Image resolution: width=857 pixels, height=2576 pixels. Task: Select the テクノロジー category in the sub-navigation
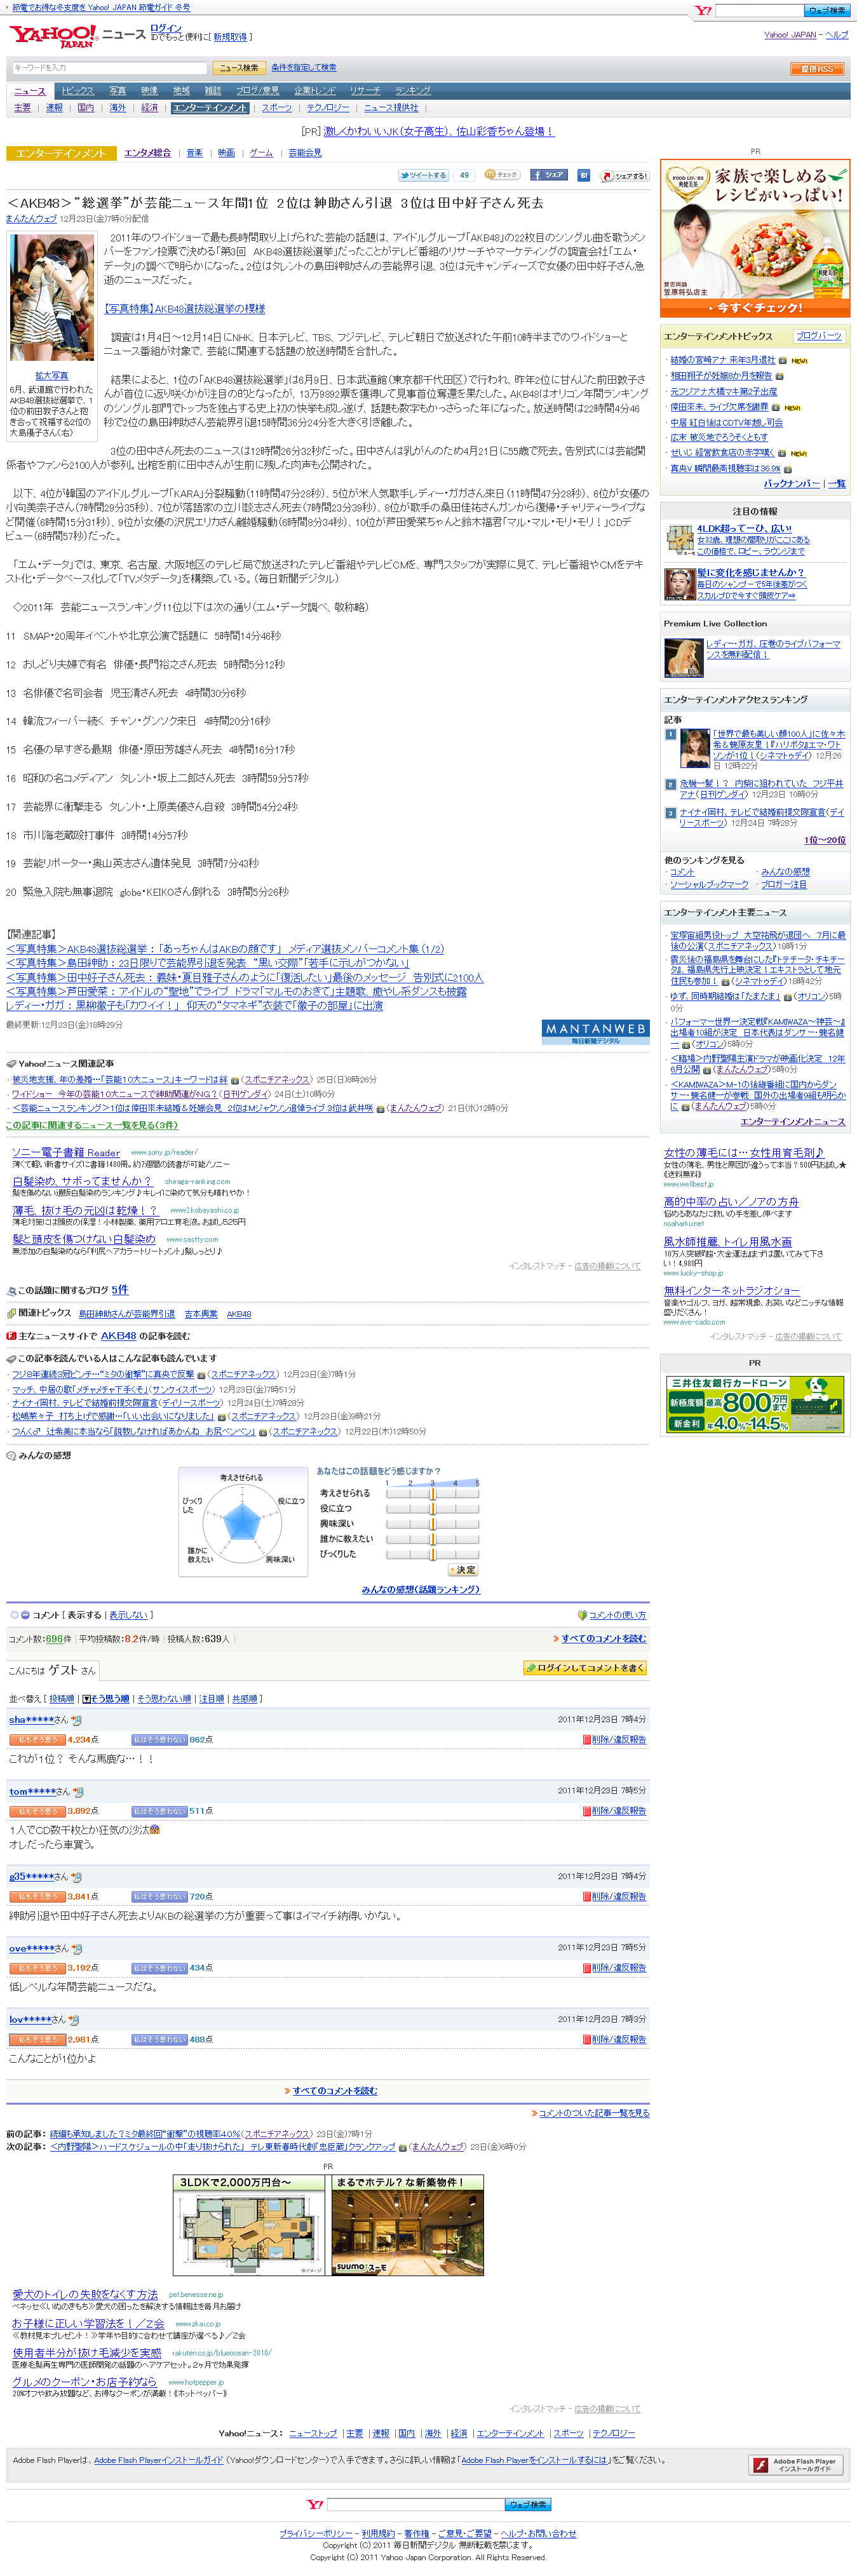click(328, 108)
